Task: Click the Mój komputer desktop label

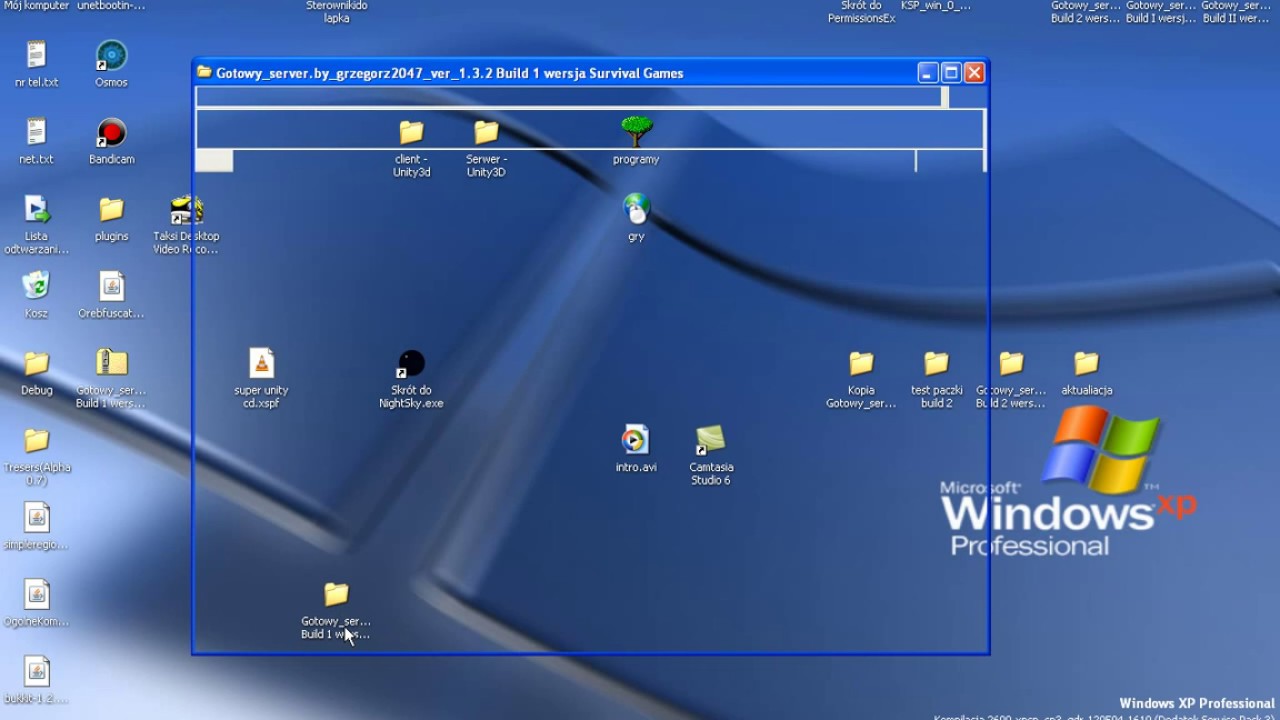Action: pyautogui.click(x=36, y=5)
